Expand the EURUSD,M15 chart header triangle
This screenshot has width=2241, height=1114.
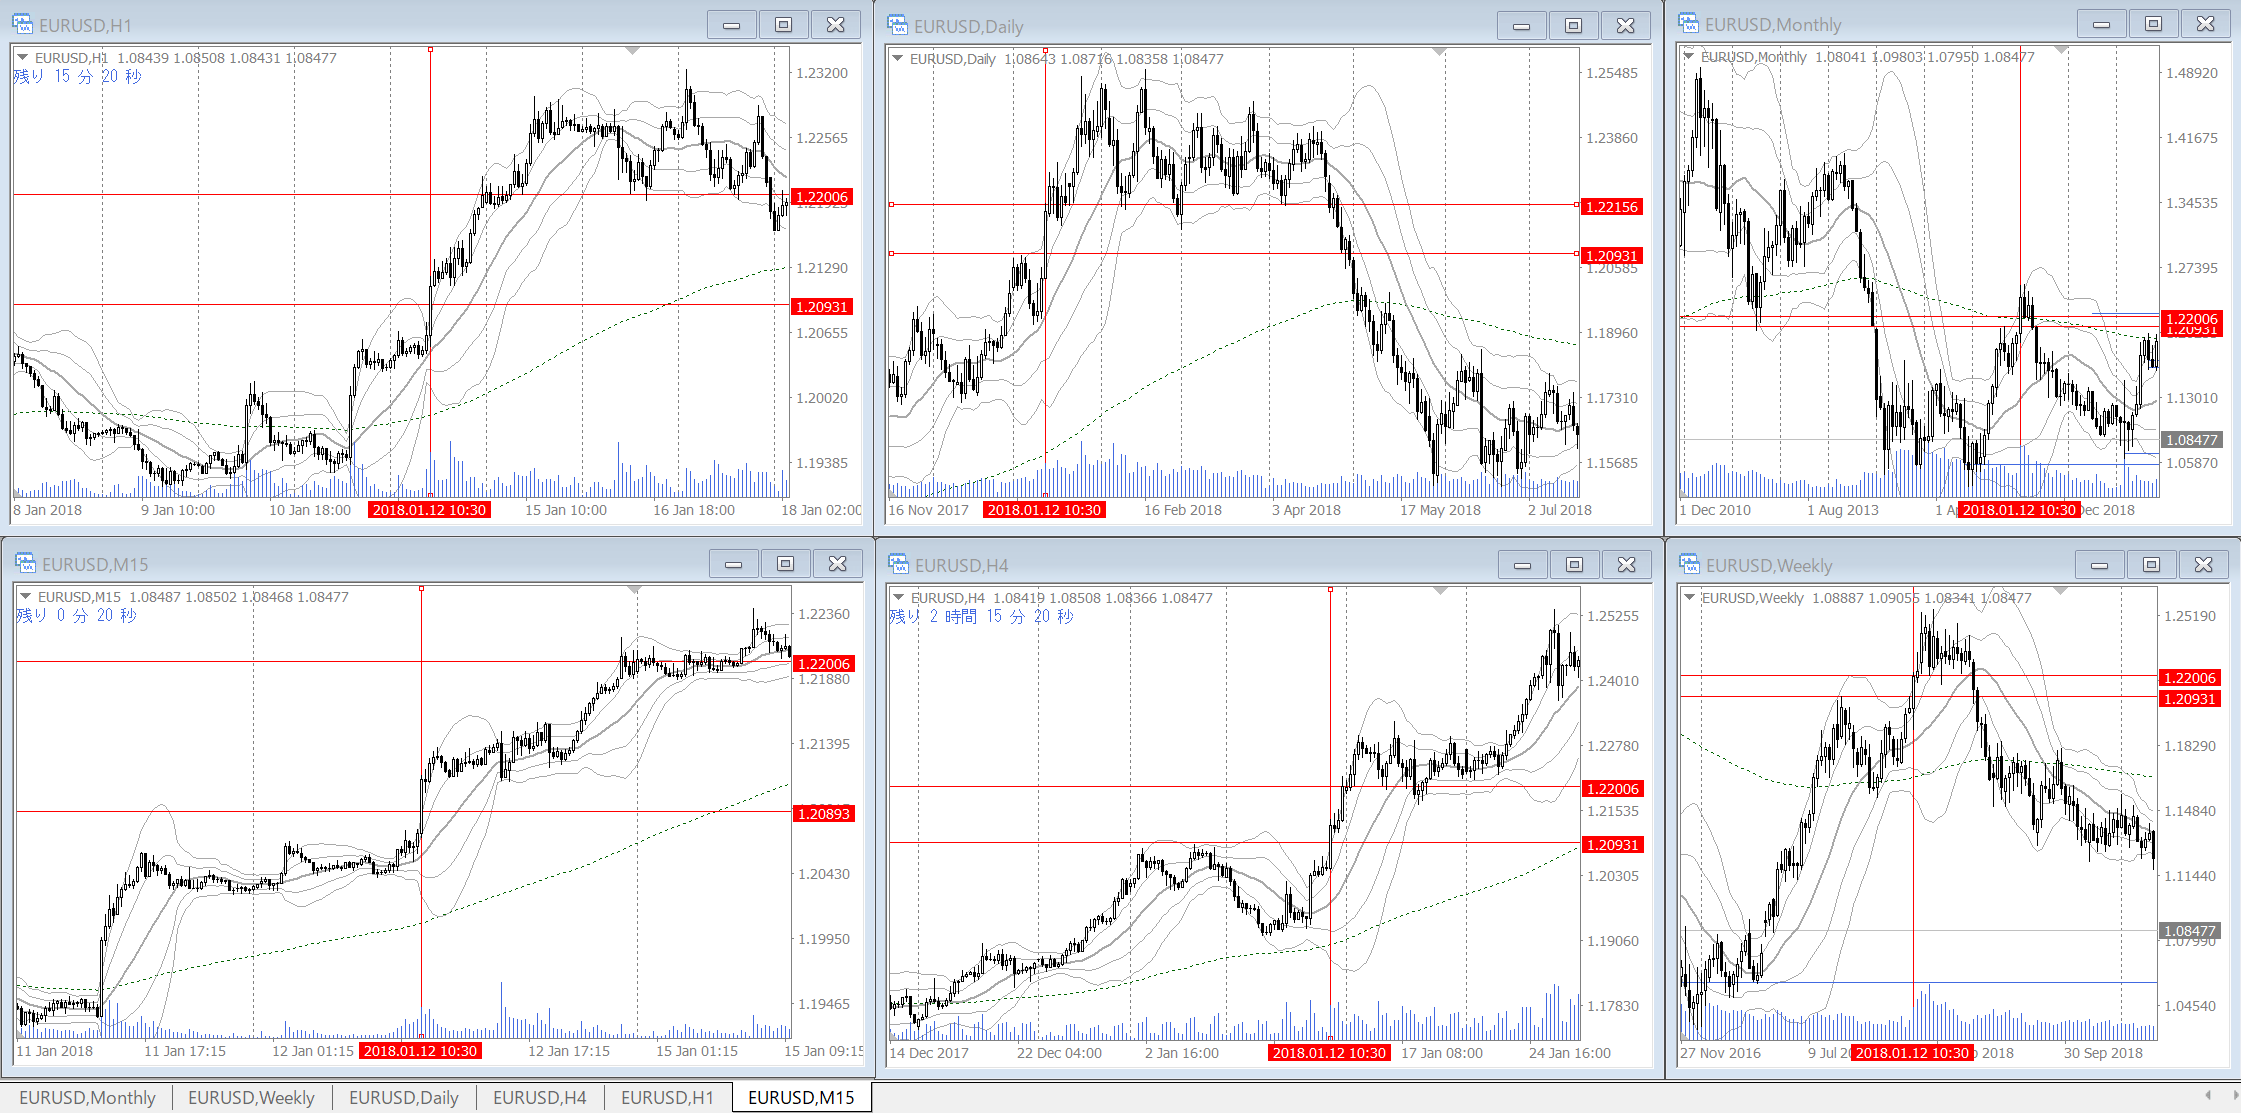[x=25, y=596]
